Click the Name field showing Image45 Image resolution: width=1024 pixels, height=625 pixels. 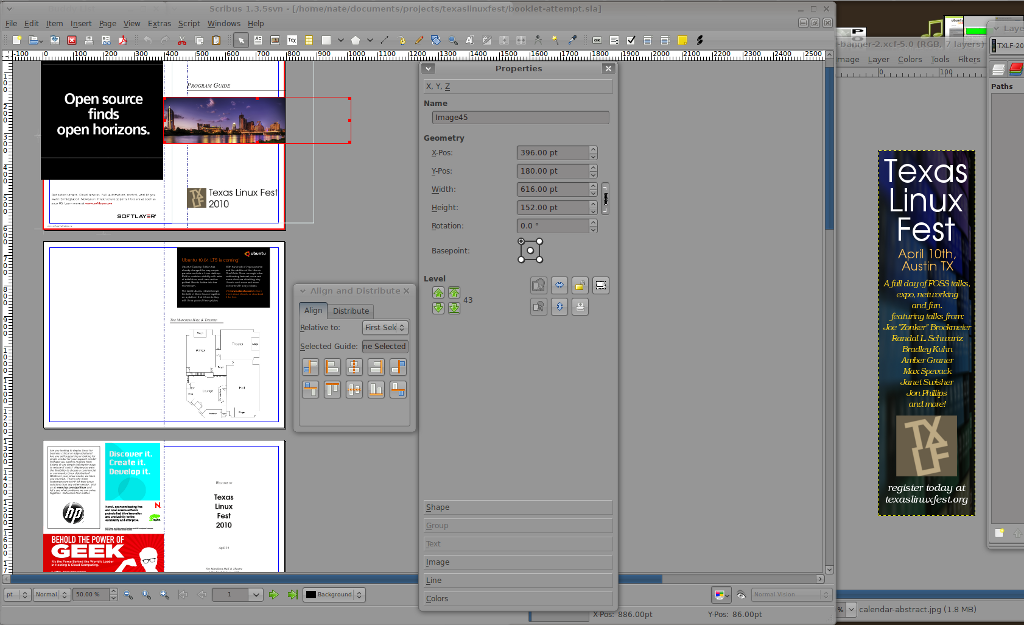point(519,117)
